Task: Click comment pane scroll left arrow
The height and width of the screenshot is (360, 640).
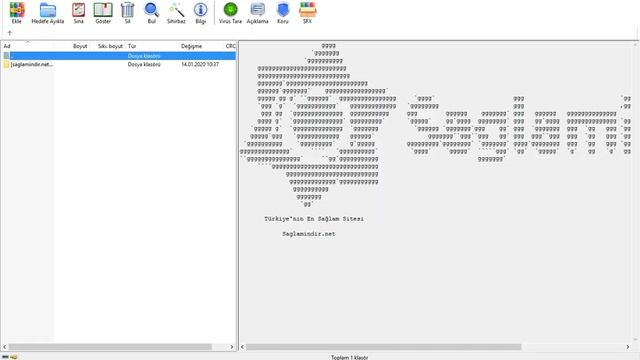Action: [x=242, y=347]
